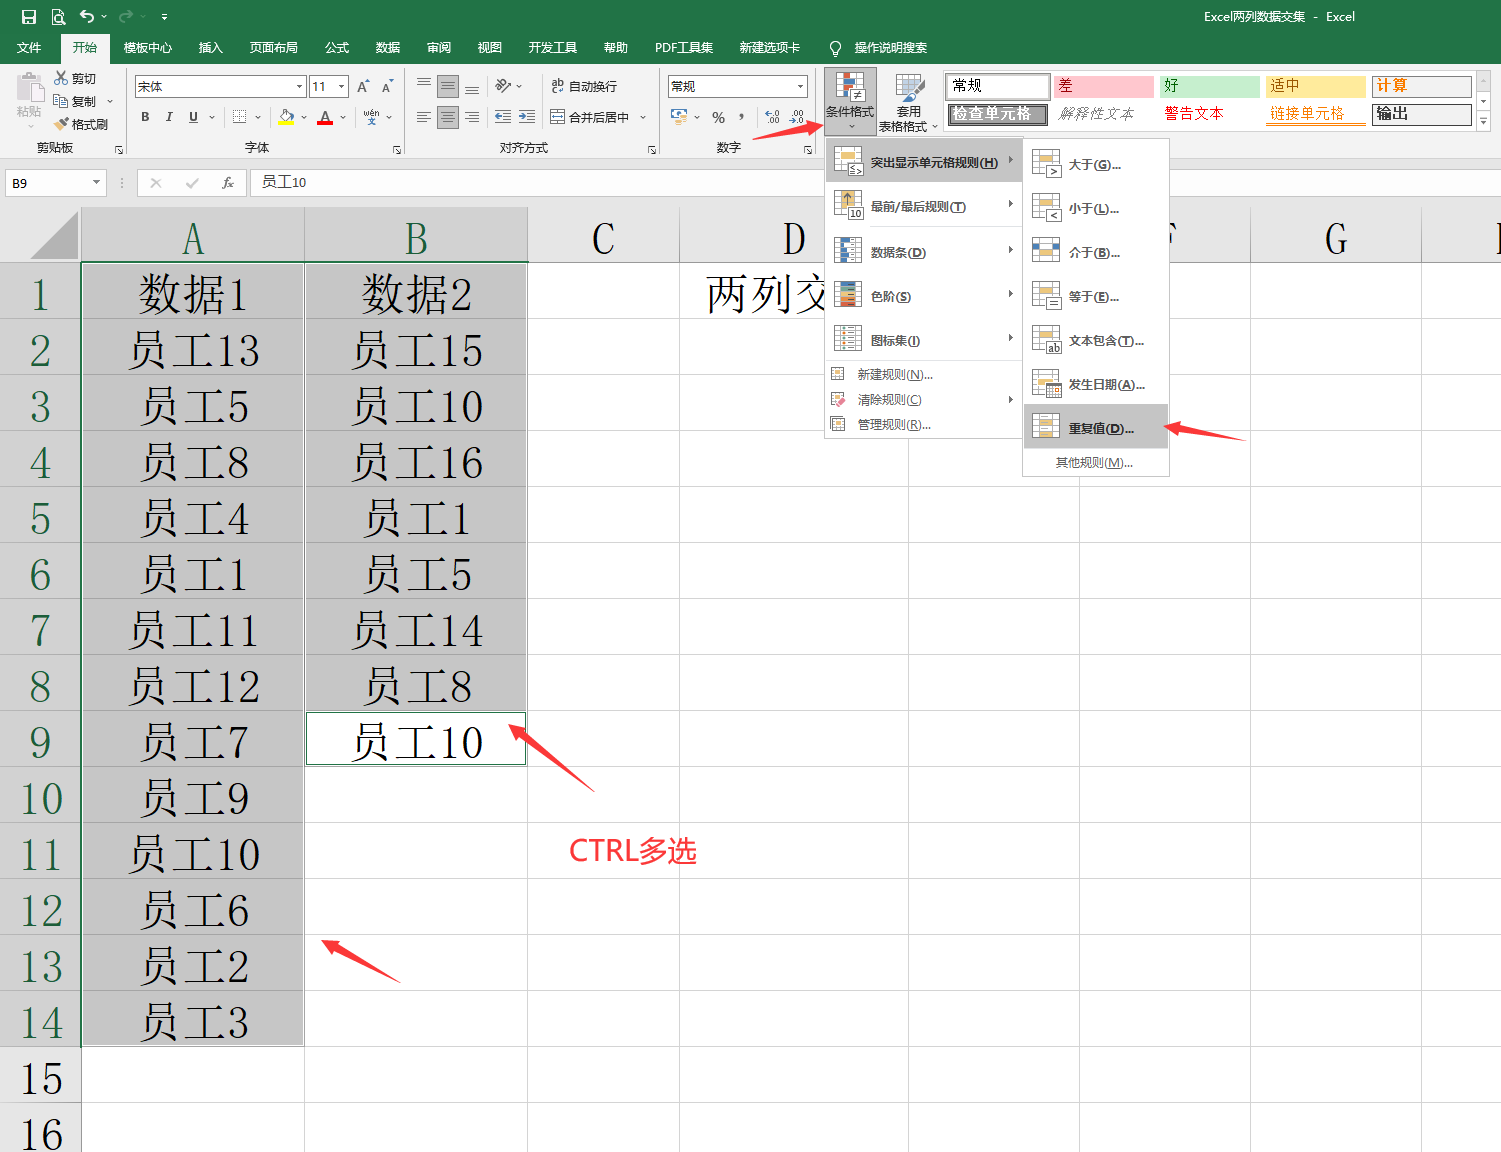1501x1152 pixels.
Task: Switch to the 插入 ribbon tab
Action: (210, 47)
